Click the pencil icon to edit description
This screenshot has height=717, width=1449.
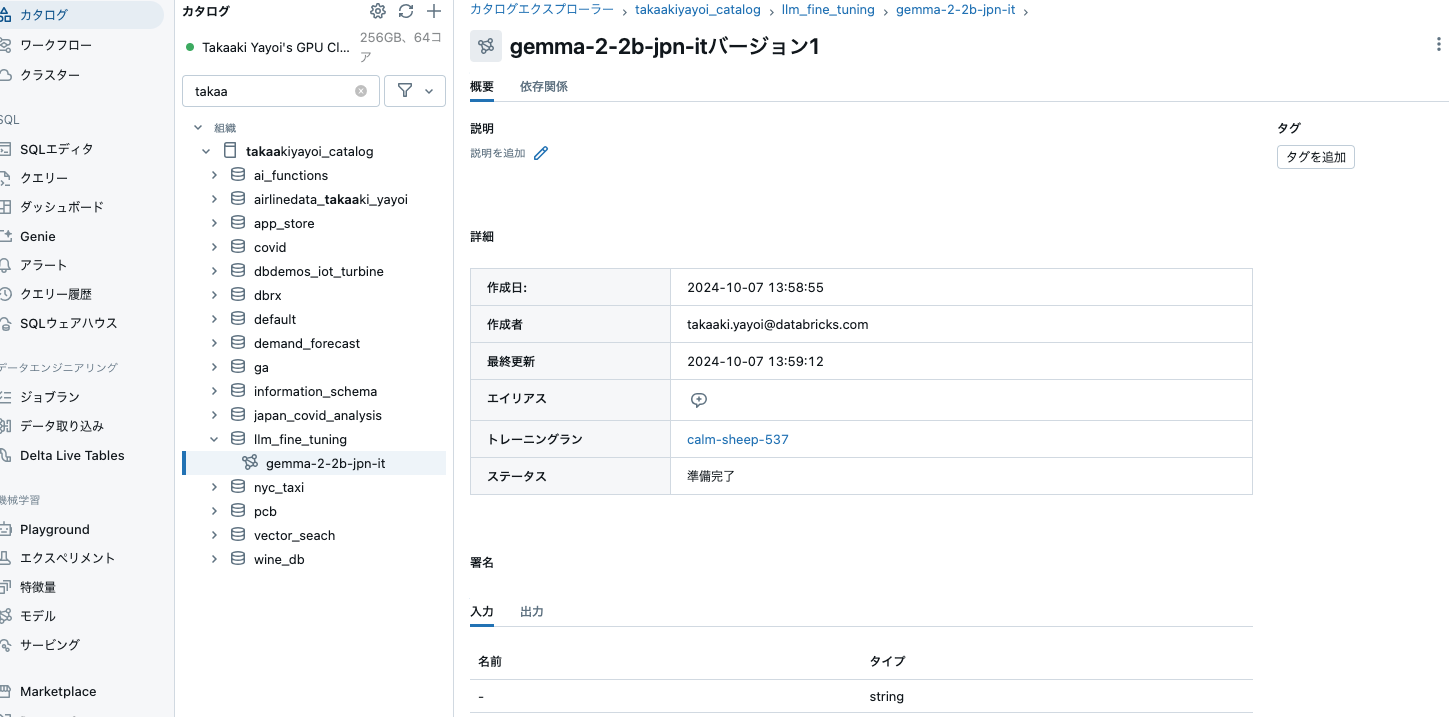pyautogui.click(x=541, y=153)
